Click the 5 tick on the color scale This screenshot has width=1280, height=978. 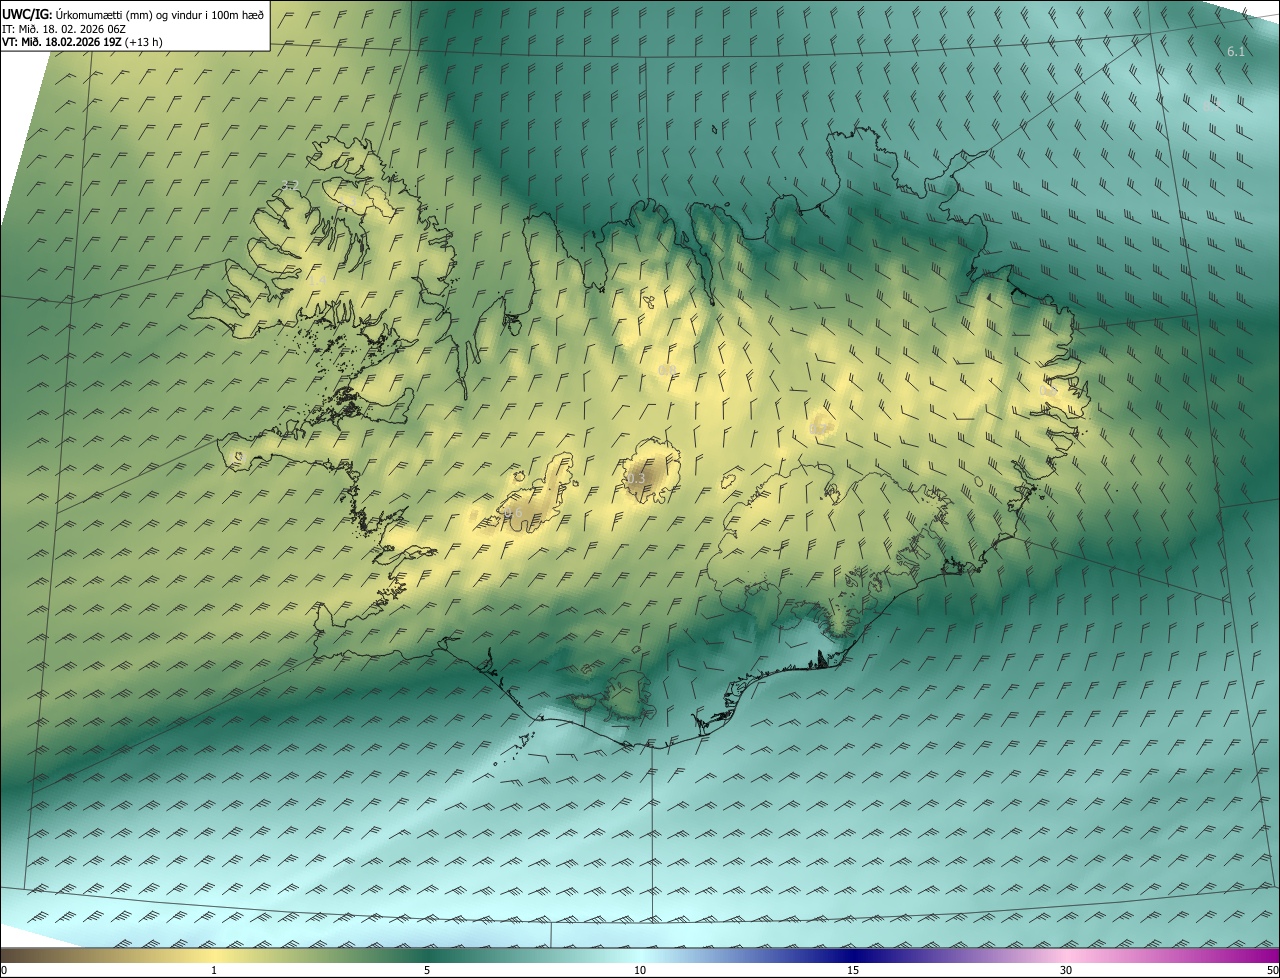[427, 970]
